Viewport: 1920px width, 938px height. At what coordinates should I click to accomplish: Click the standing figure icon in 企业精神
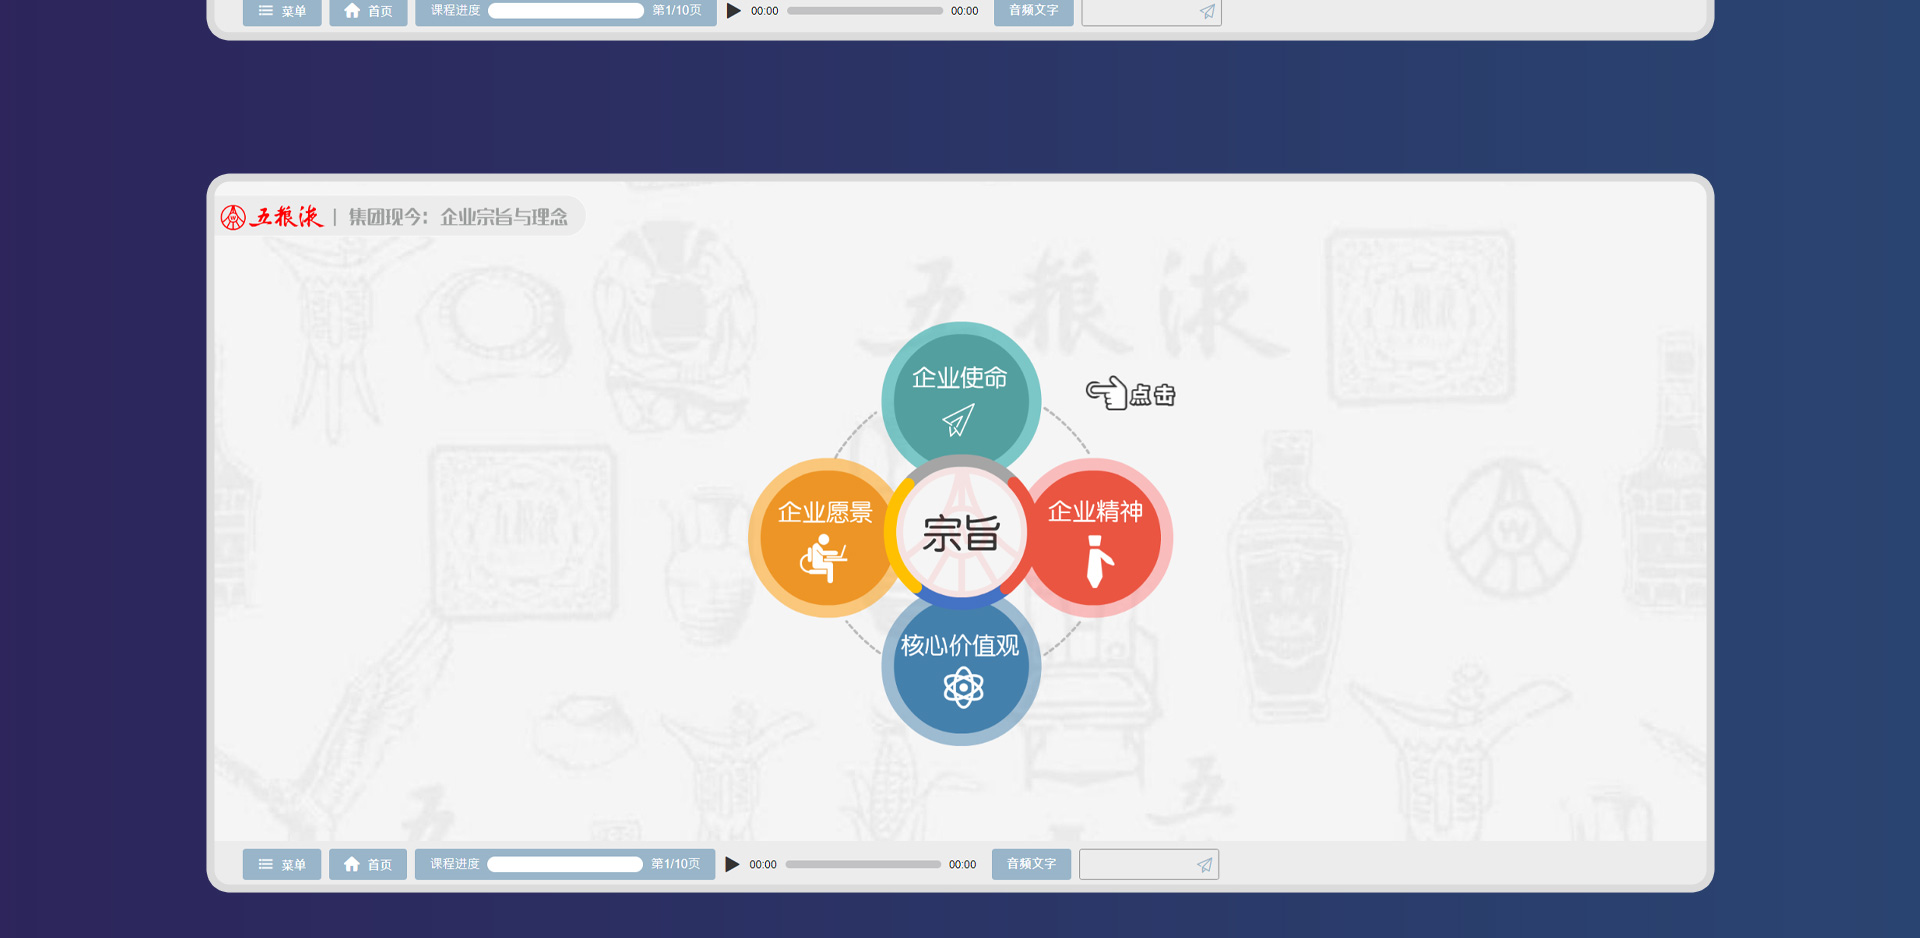point(1098,561)
